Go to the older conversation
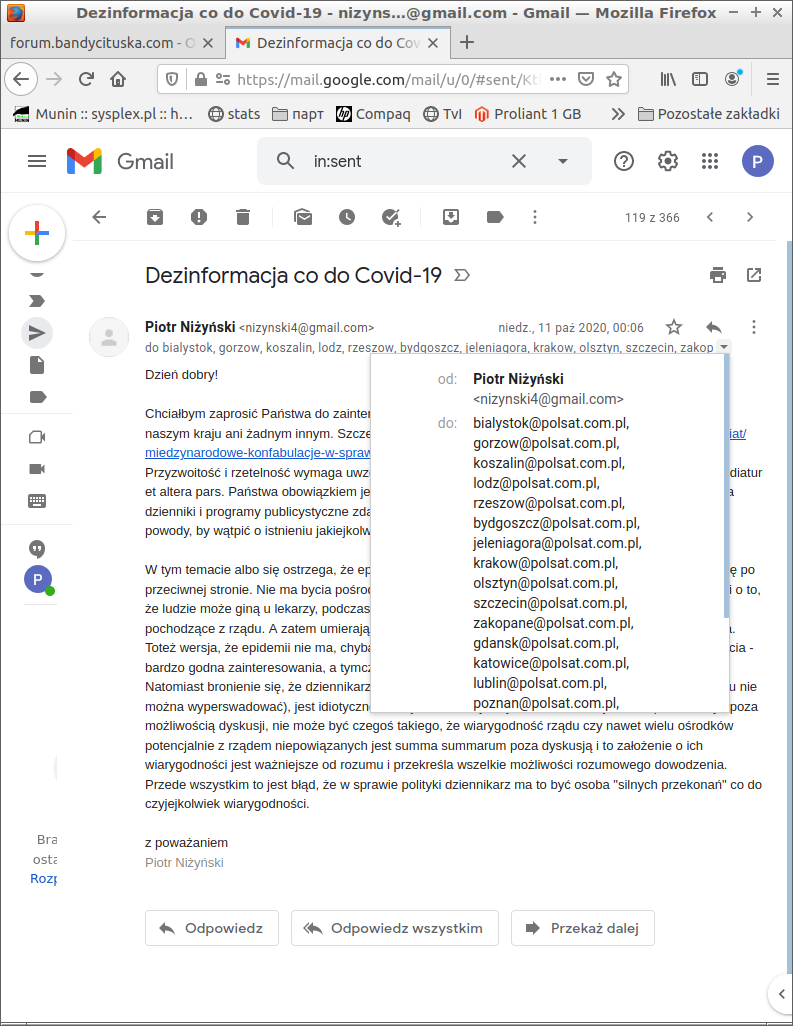The height and width of the screenshot is (1026, 793). tap(750, 217)
